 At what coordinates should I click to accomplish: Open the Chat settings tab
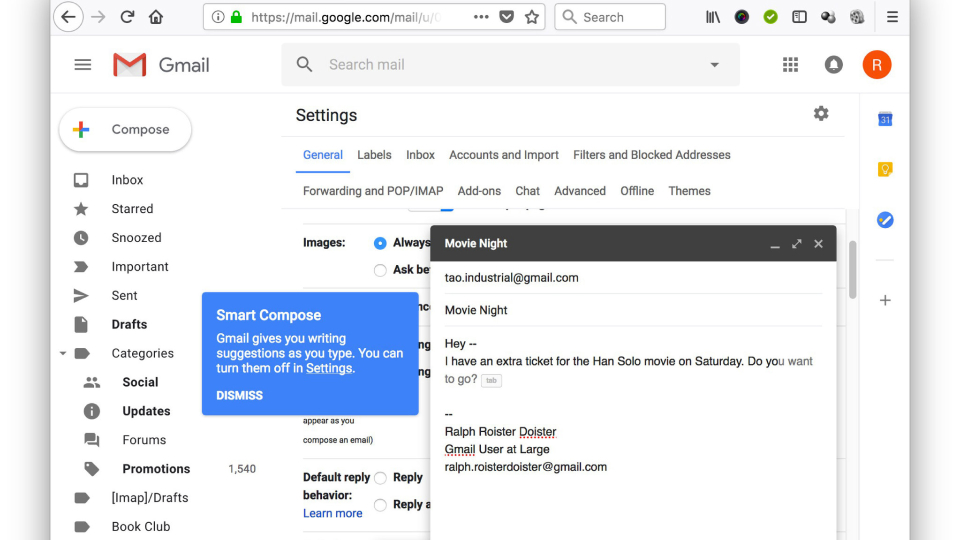point(527,191)
